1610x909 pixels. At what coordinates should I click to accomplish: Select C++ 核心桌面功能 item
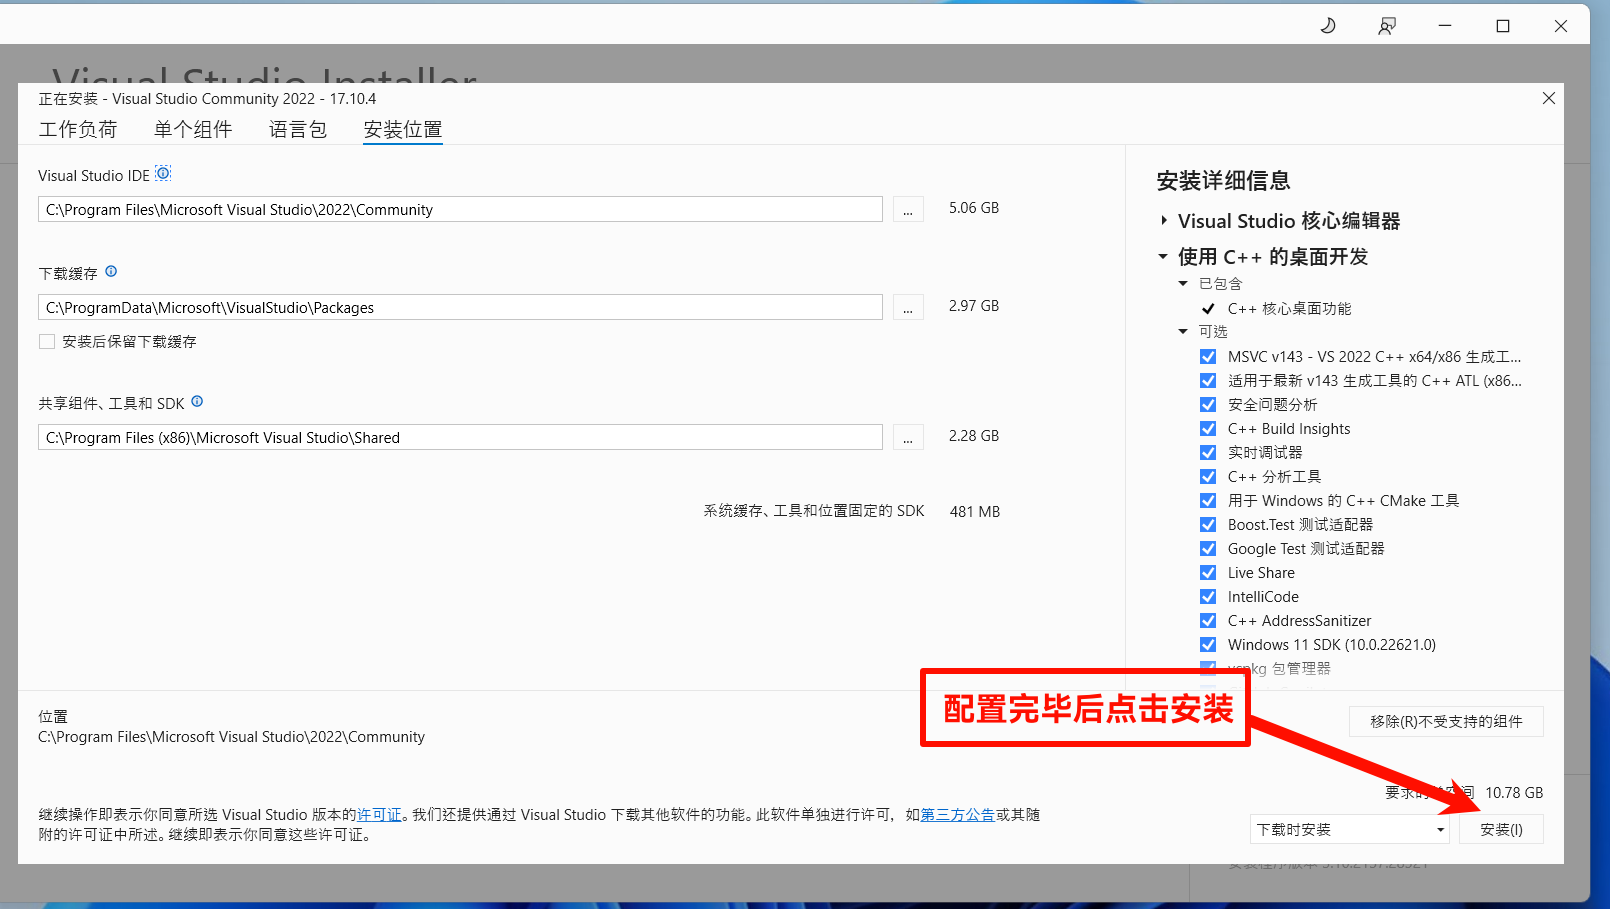(x=1289, y=309)
